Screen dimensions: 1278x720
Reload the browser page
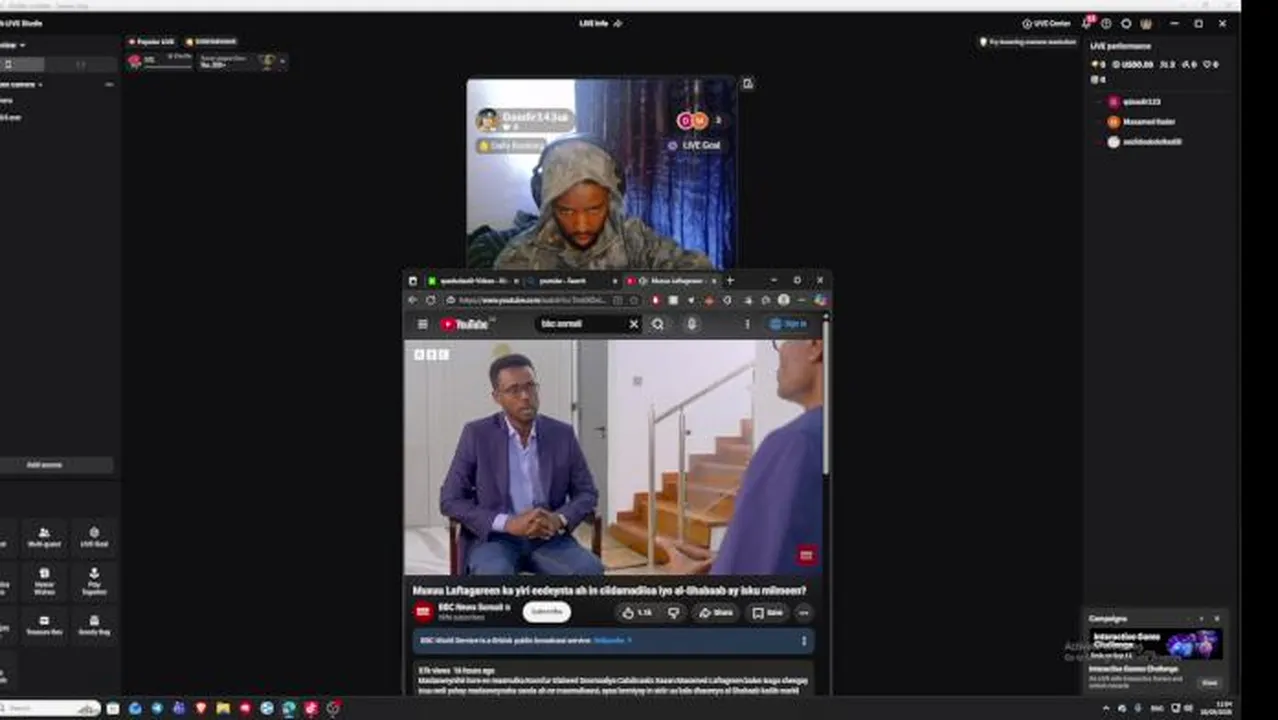tap(431, 300)
